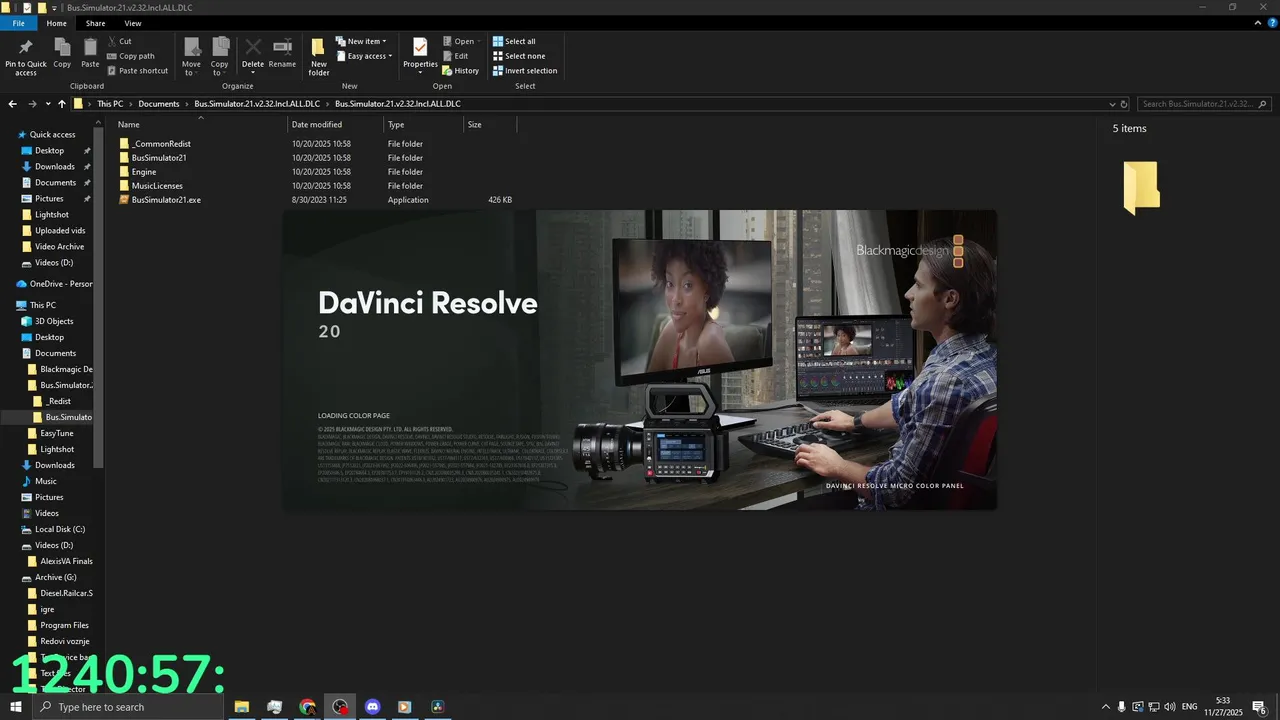Click Paste shortcut in the ribbon

[x=137, y=71]
